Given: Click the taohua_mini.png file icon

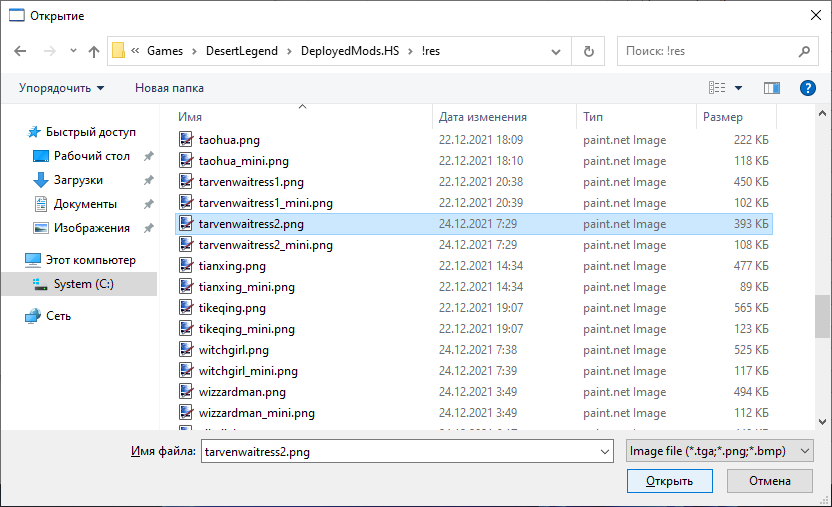Looking at the screenshot, I should coord(186,161).
